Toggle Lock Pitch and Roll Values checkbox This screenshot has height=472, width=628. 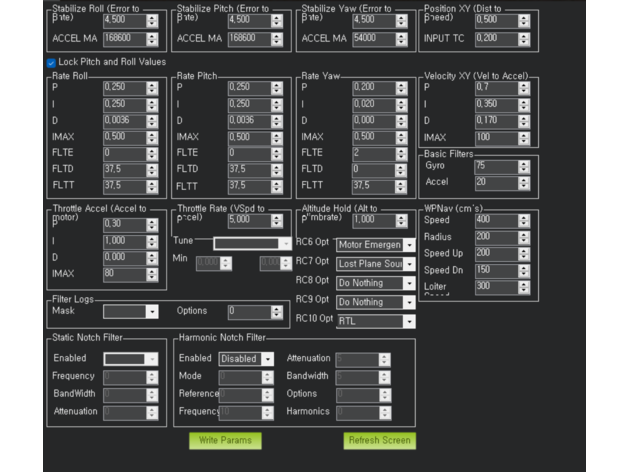tap(51, 62)
